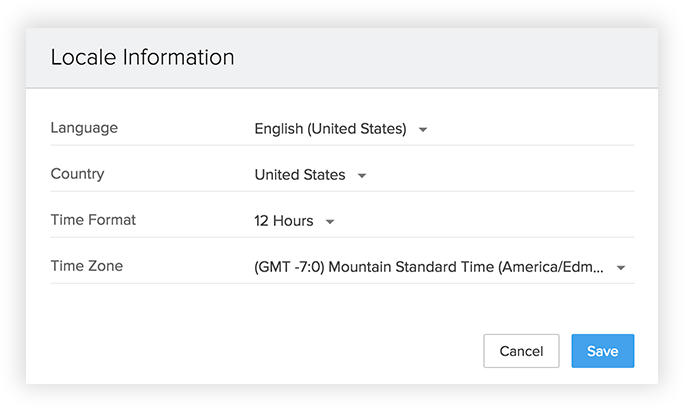
Task: Click empty footer space left of Cancel
Action: 250,351
